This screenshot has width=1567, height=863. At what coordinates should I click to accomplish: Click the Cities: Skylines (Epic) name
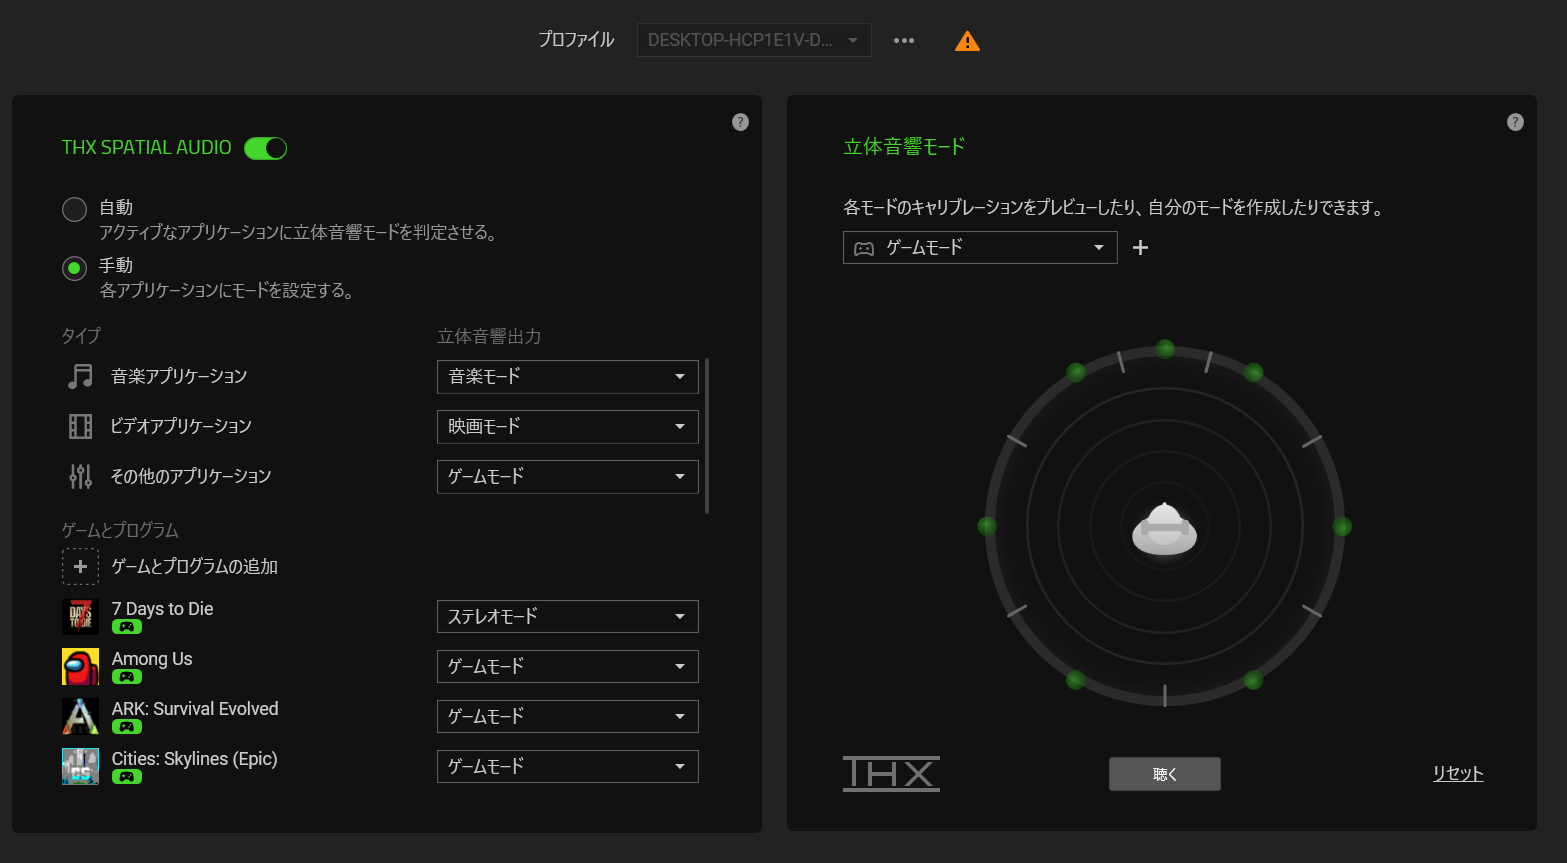[x=195, y=759]
